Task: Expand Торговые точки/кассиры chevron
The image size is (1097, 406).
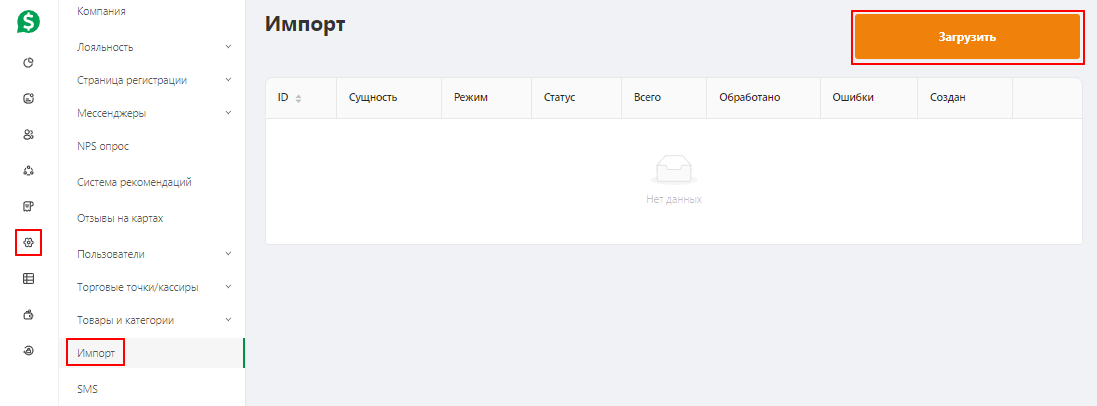Action: click(x=228, y=286)
